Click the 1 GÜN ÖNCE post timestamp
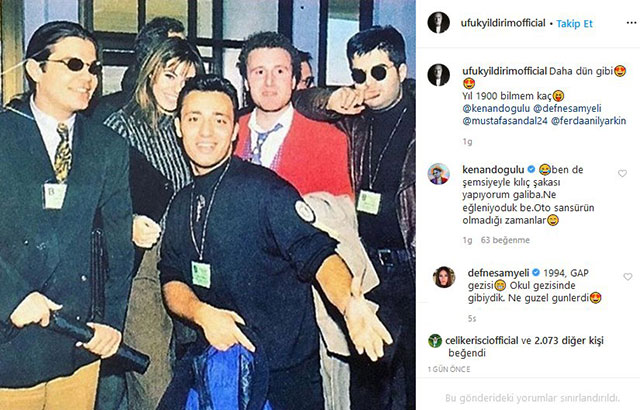640x410 pixels. point(449,369)
